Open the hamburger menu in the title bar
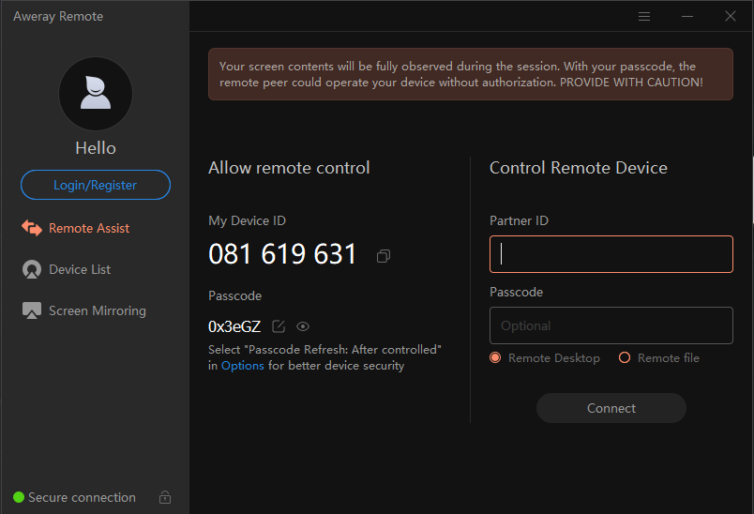754x514 pixels. 644,16
